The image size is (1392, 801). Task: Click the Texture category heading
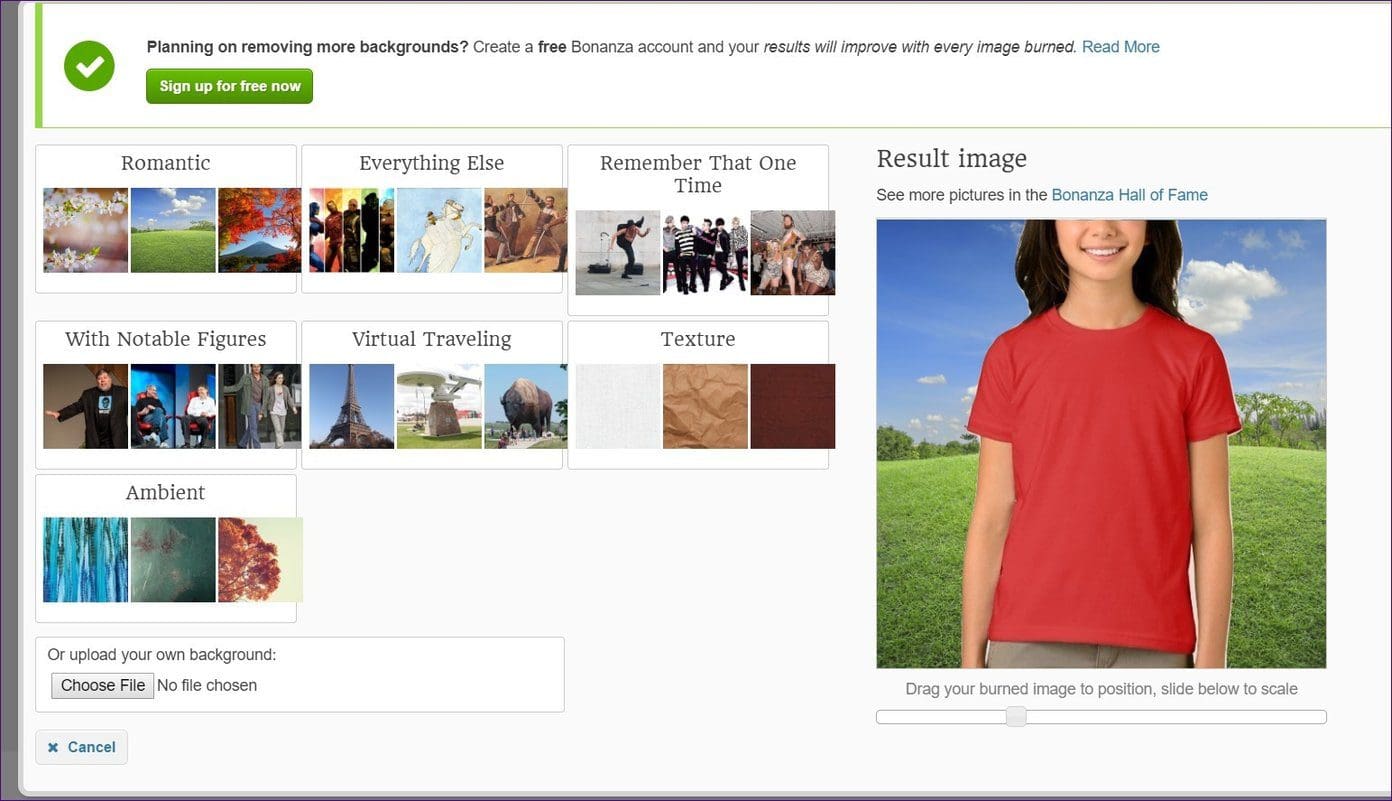tap(698, 339)
